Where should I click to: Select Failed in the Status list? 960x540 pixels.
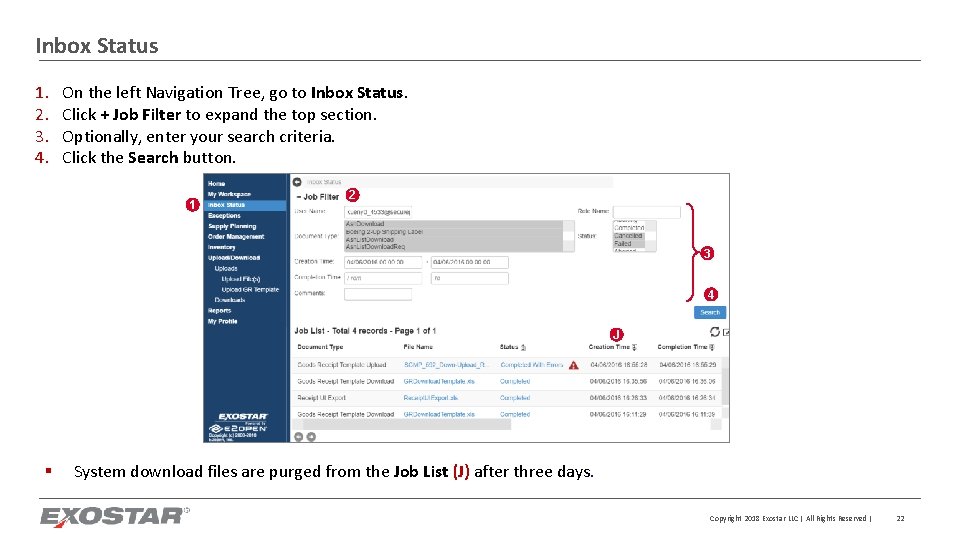coord(629,244)
